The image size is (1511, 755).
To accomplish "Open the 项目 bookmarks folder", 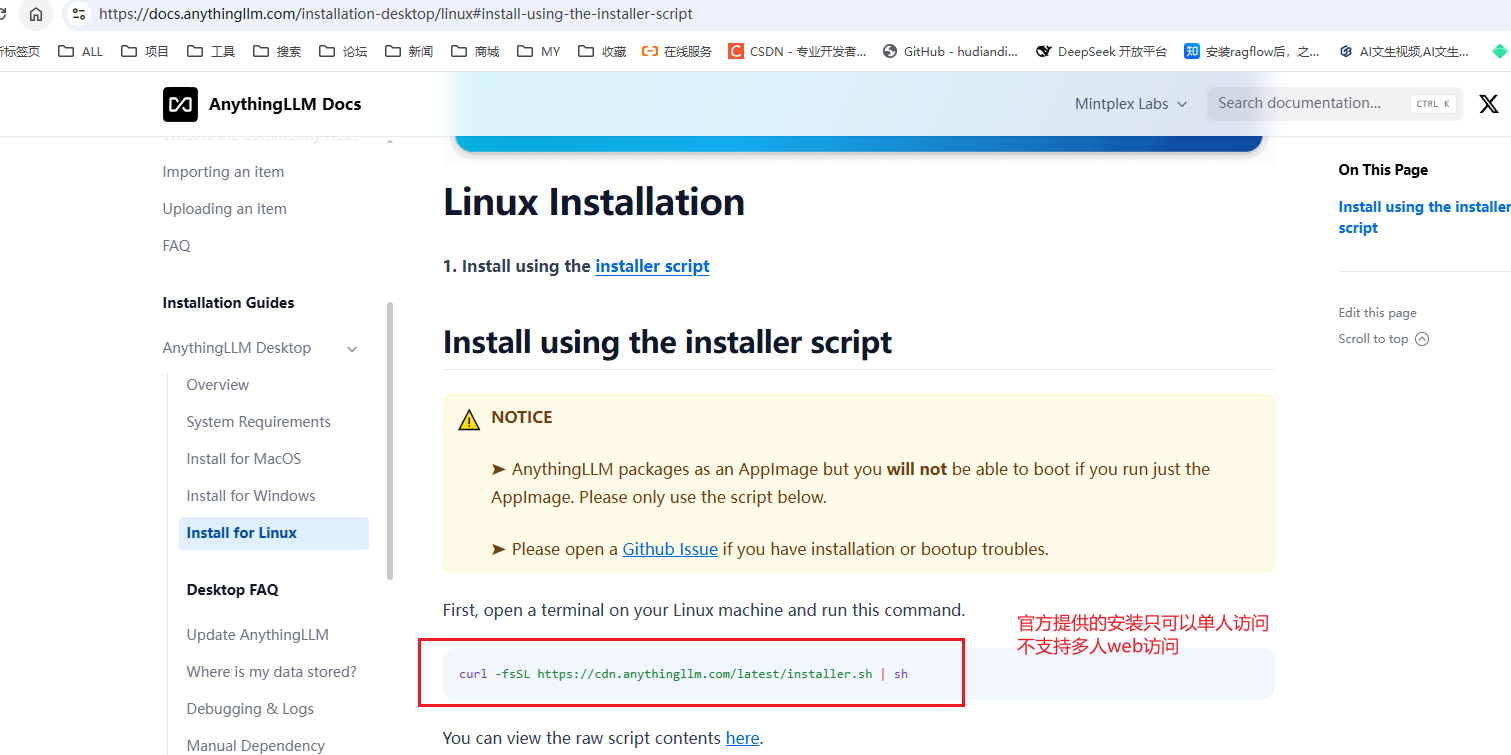I will (145, 51).
